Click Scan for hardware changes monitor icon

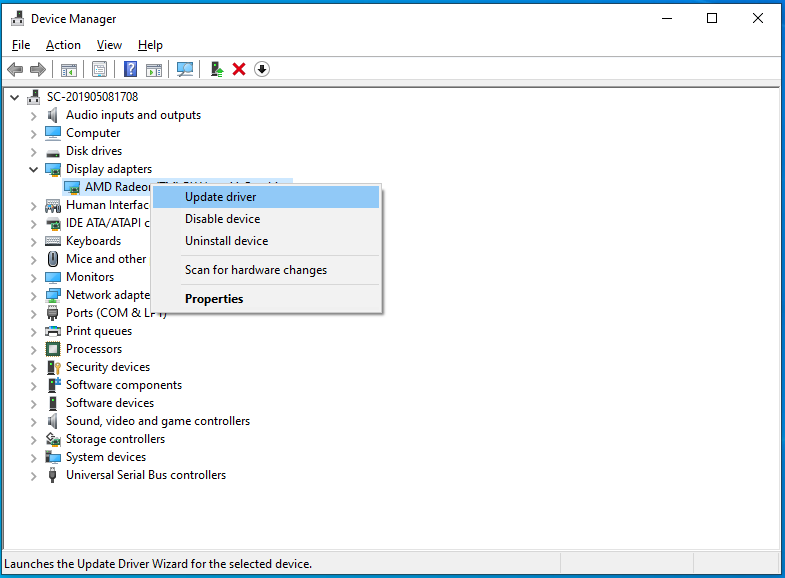coord(185,69)
